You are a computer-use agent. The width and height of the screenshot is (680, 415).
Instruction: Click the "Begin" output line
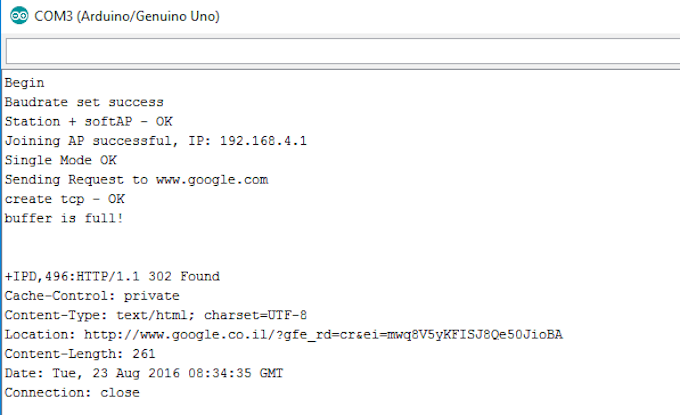tap(25, 83)
